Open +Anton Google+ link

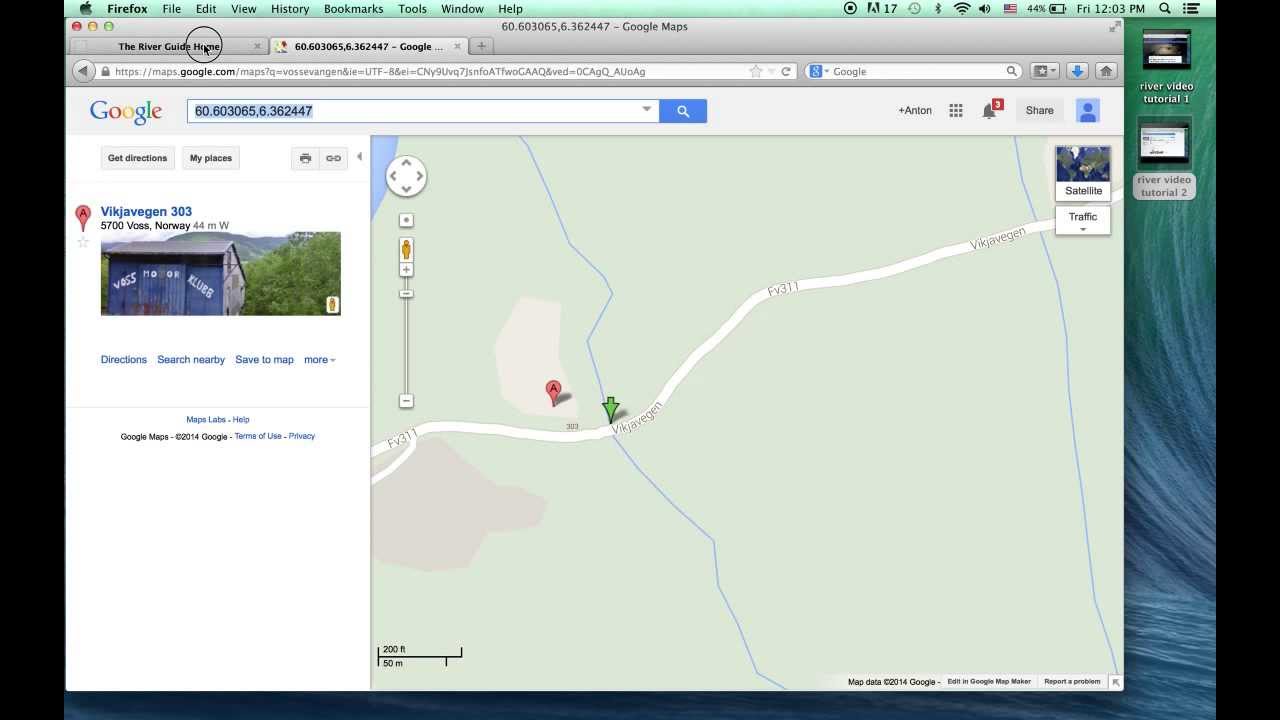[x=915, y=111]
